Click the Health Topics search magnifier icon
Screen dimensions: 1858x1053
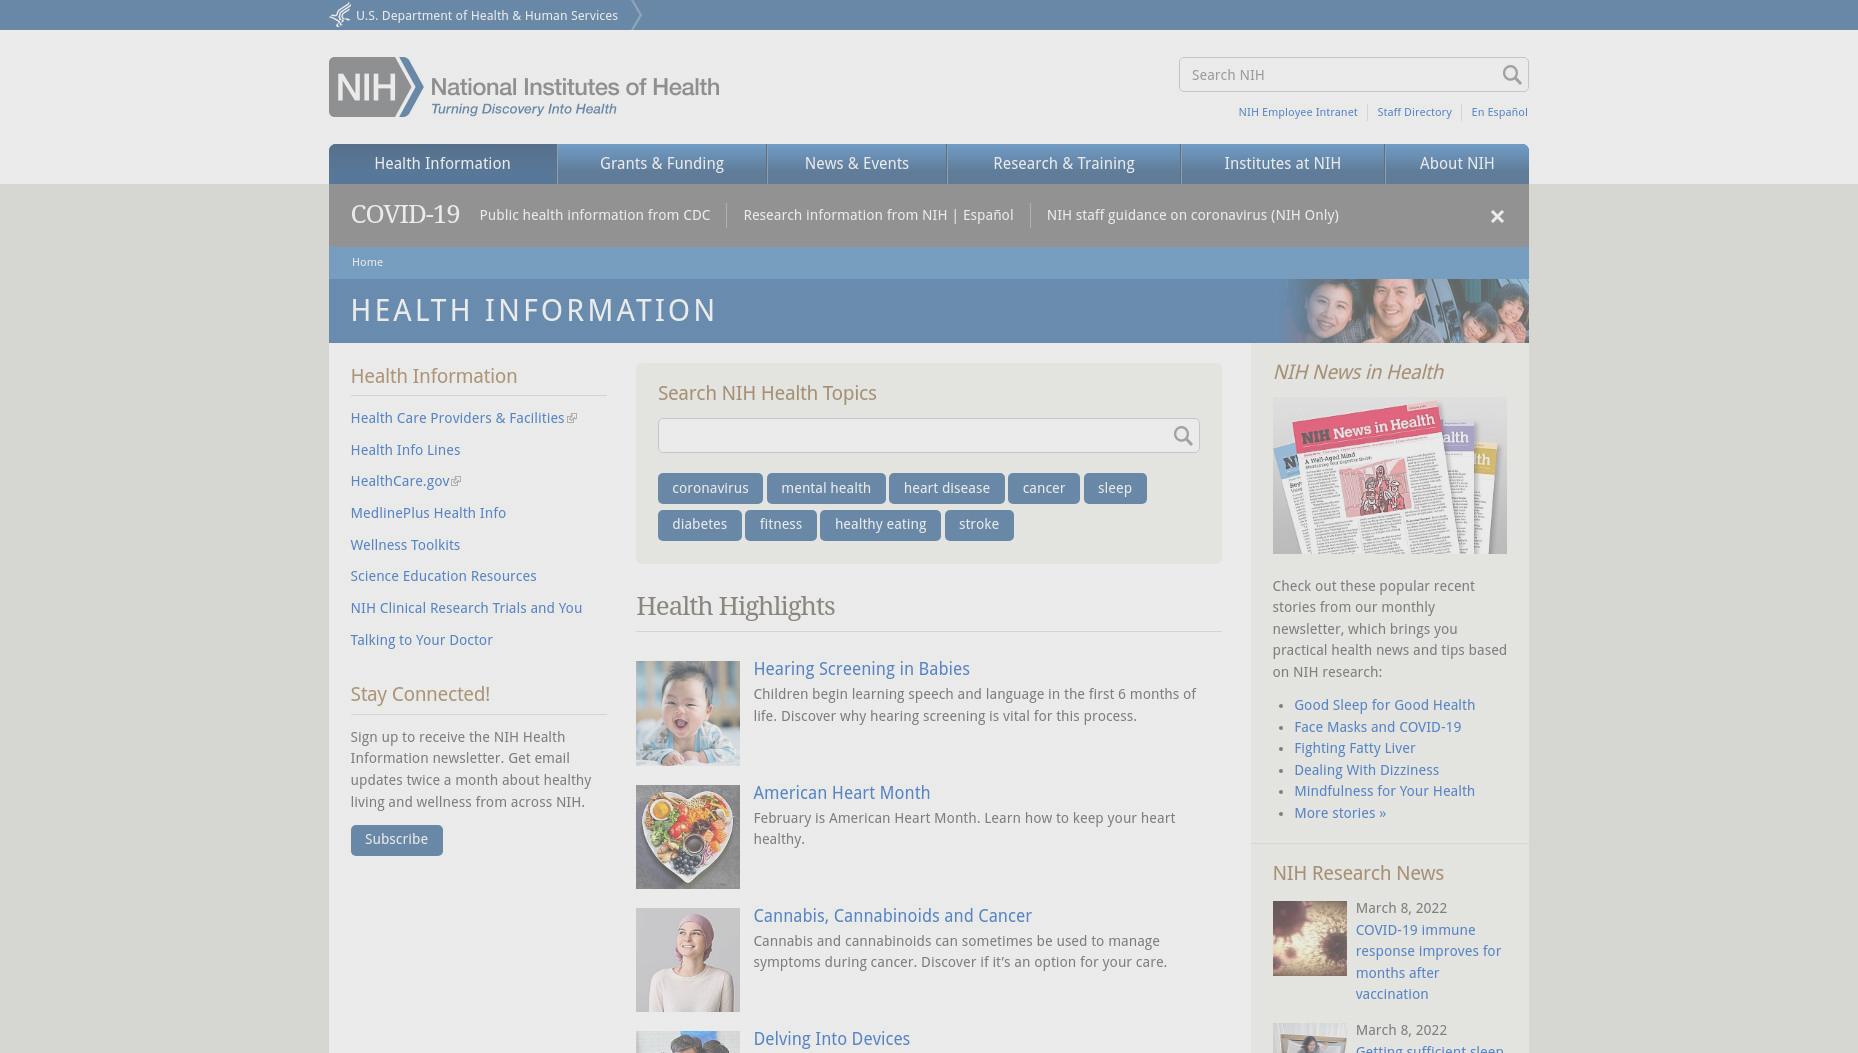click(1183, 436)
